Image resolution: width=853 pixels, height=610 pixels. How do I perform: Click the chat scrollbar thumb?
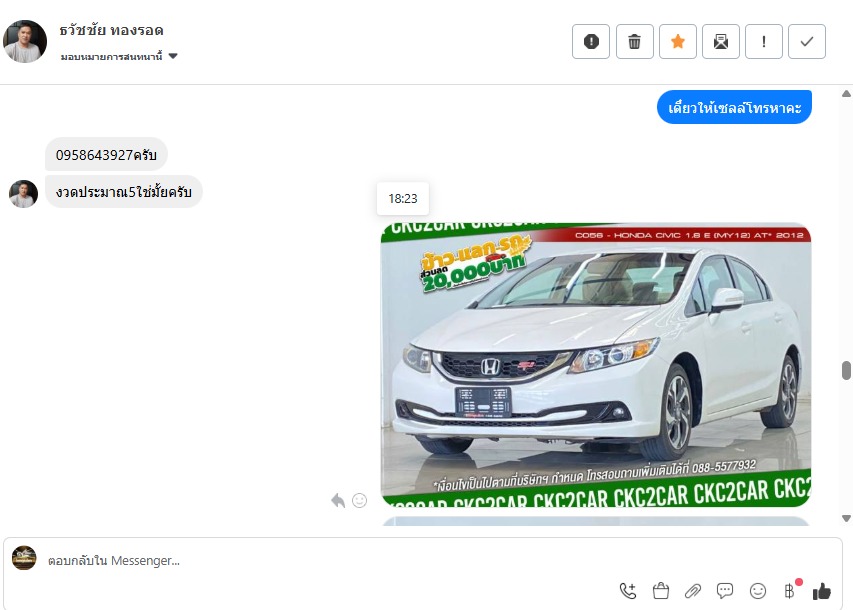tap(846, 370)
